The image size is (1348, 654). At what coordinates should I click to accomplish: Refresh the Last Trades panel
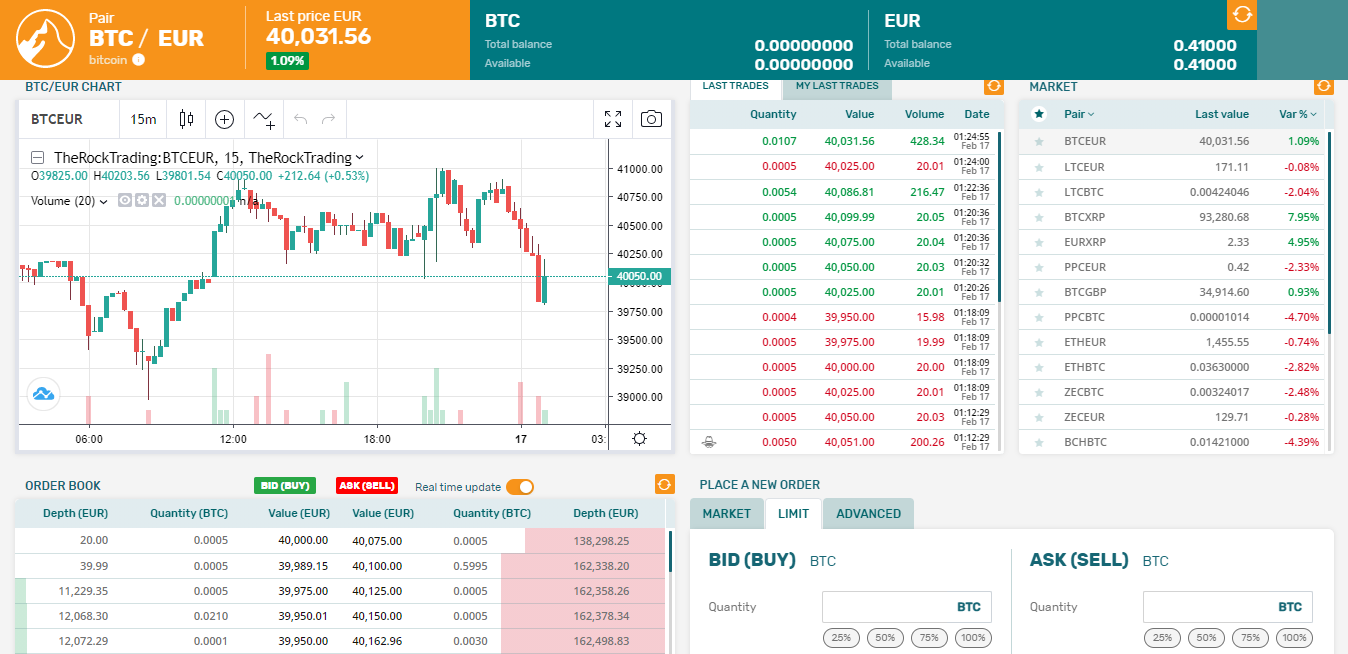tap(993, 86)
